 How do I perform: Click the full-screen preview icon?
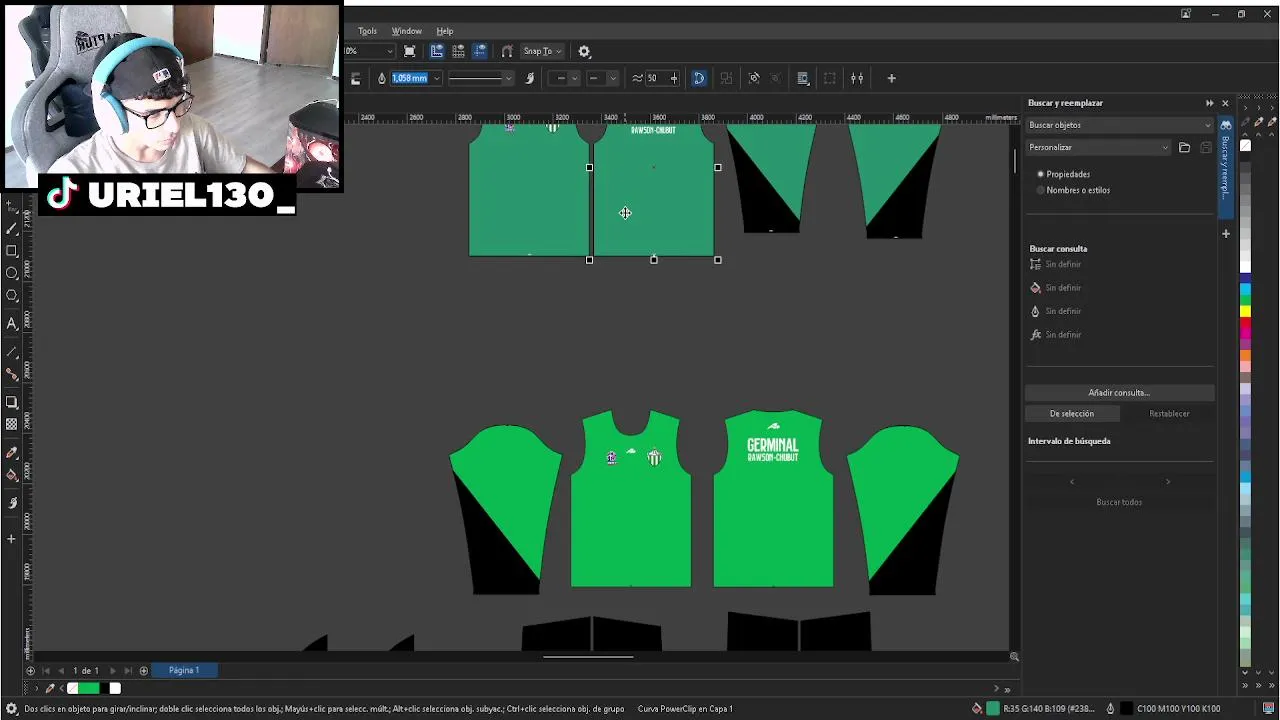tap(410, 51)
